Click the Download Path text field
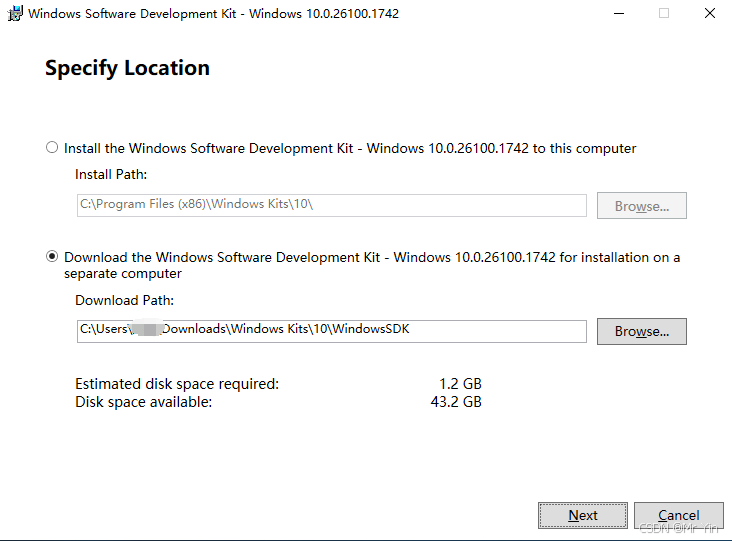Viewport: 732px width, 541px height. 331,331
